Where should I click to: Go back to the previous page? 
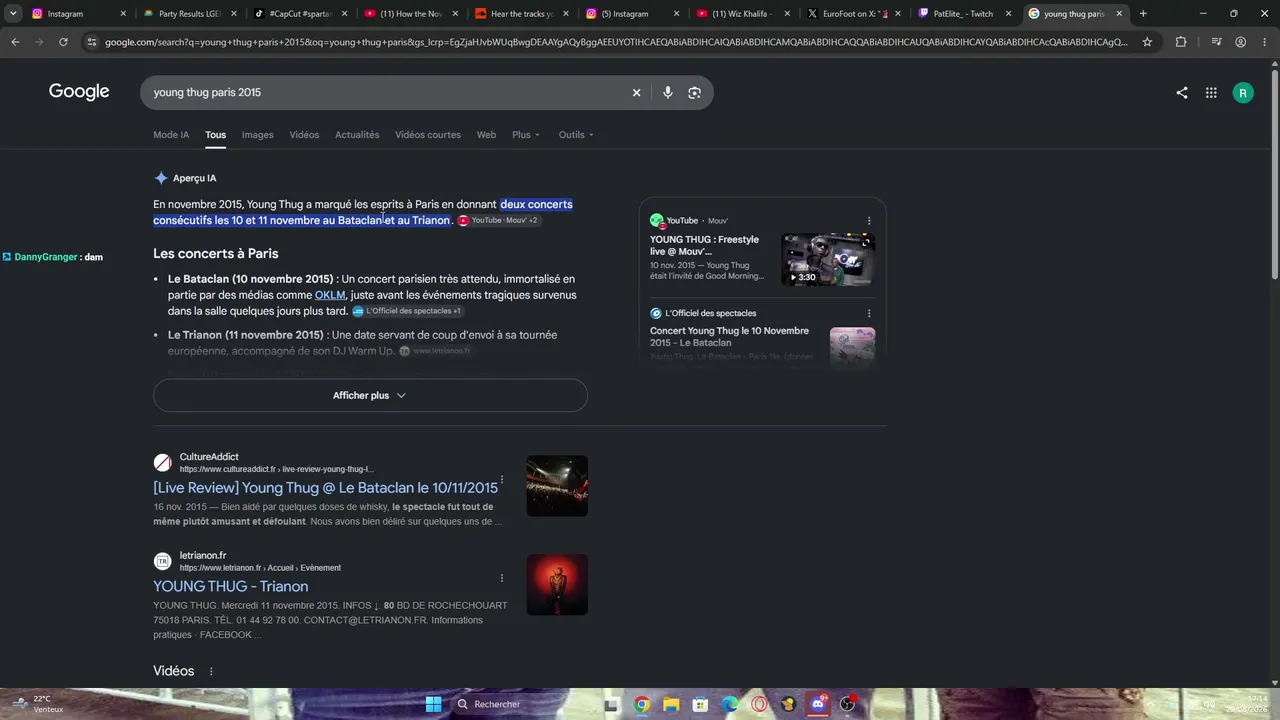tap(15, 42)
